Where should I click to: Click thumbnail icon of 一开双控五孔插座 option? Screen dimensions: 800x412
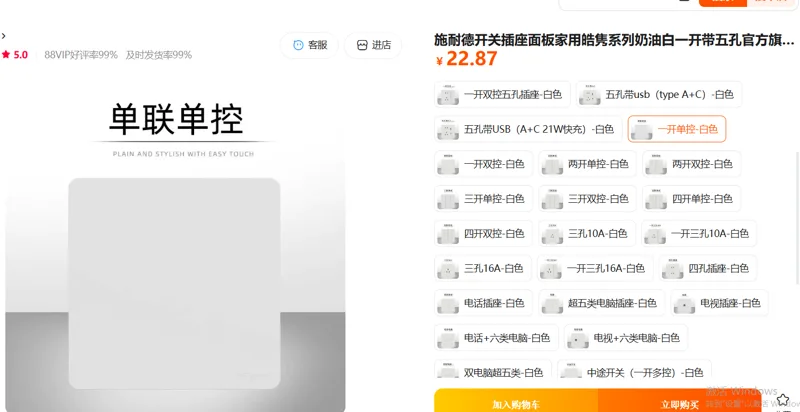pos(447,95)
